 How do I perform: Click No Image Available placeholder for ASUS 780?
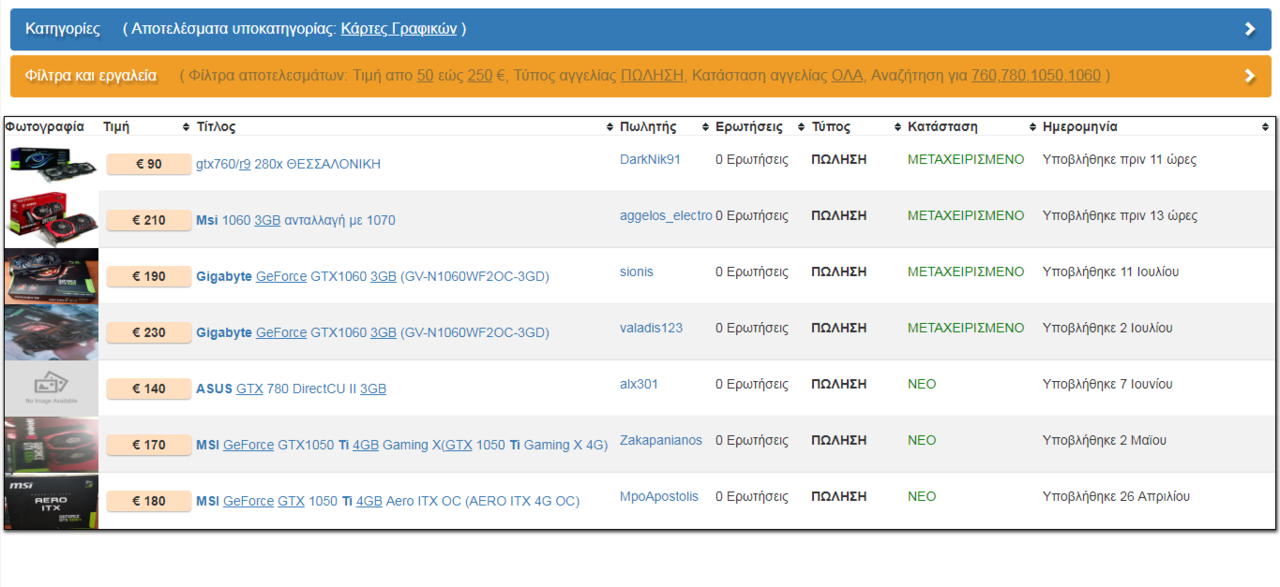click(51, 388)
